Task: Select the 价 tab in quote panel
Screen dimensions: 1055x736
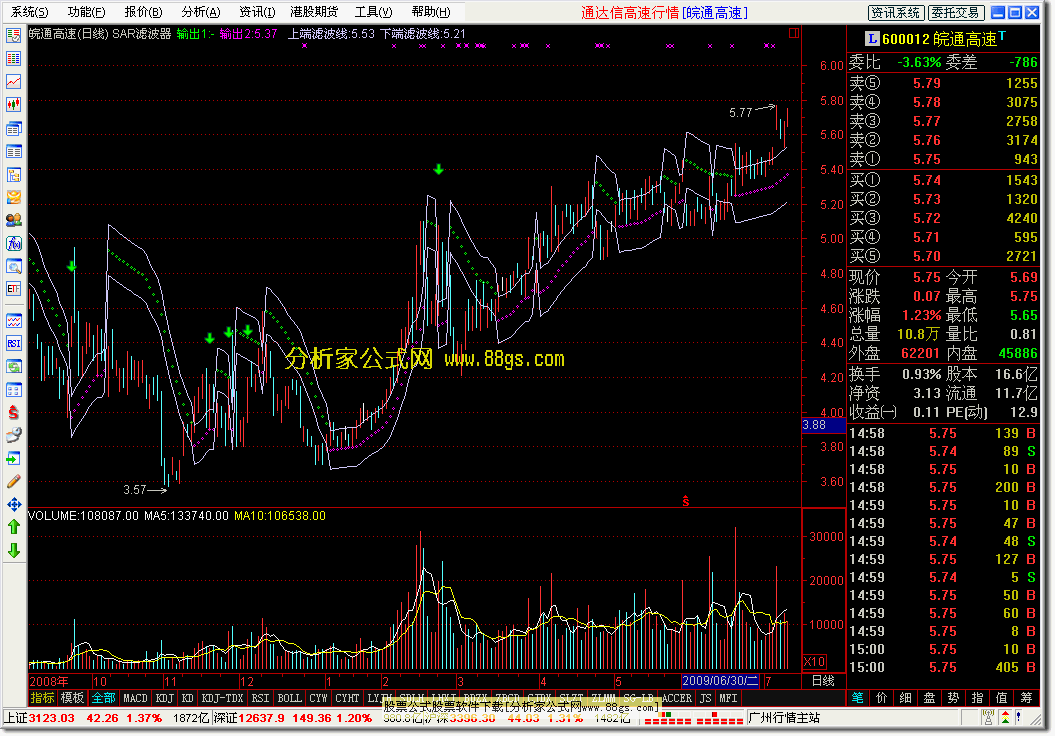Action: [x=881, y=698]
